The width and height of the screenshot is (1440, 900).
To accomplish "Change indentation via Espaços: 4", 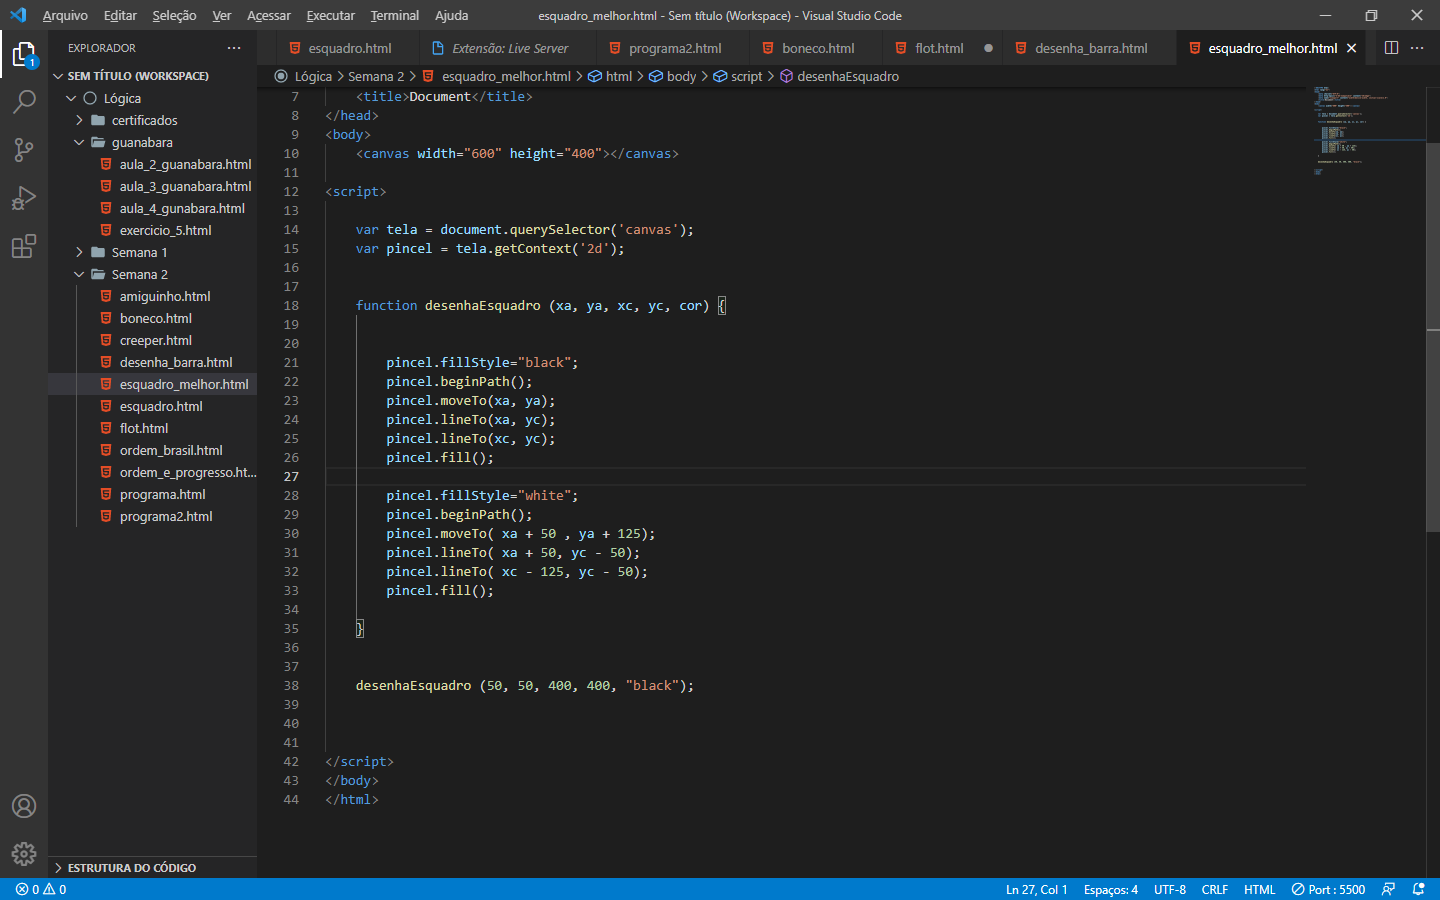I will point(1110,889).
